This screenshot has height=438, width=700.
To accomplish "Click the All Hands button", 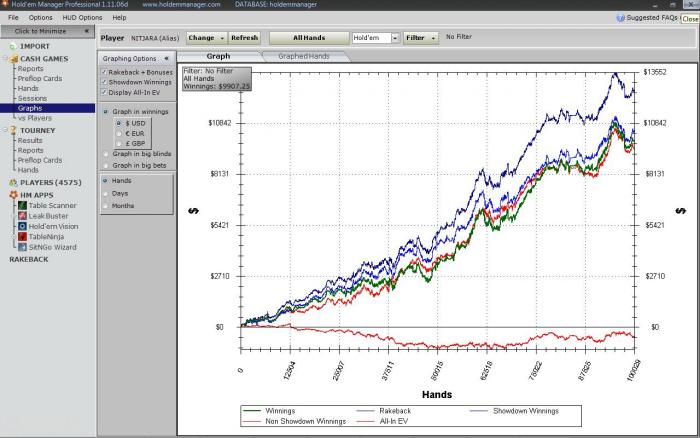I will click(309, 38).
